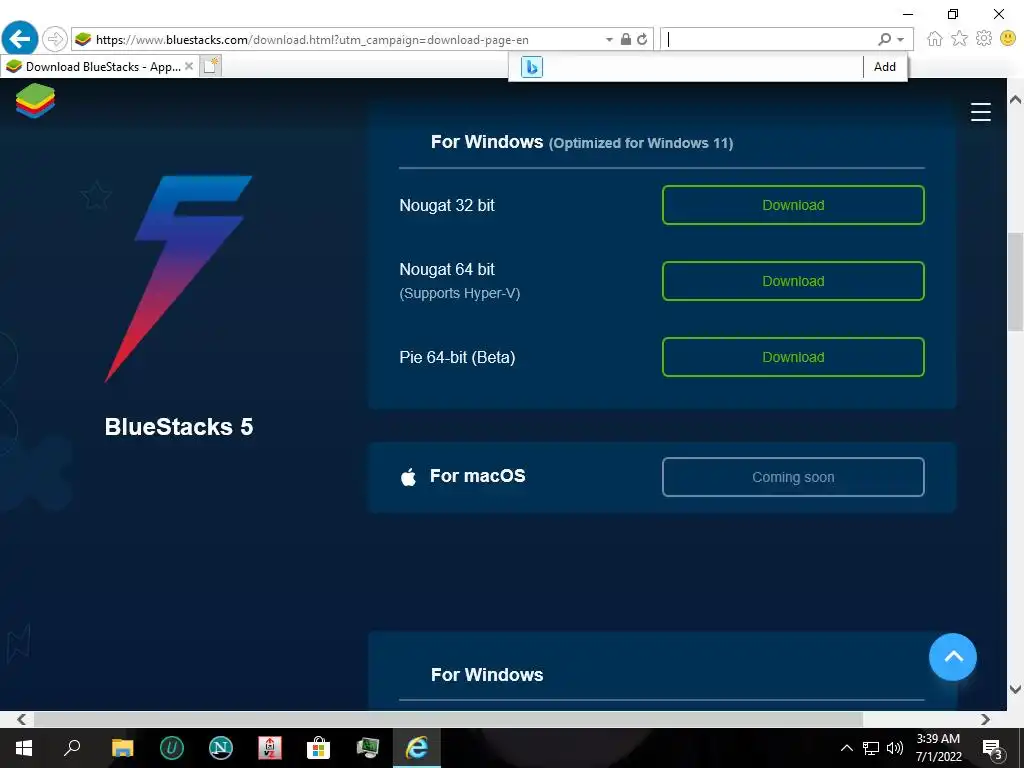Click the horizontal scrollbar right arrow
Viewport: 1024px width, 768px height.
(x=985, y=719)
